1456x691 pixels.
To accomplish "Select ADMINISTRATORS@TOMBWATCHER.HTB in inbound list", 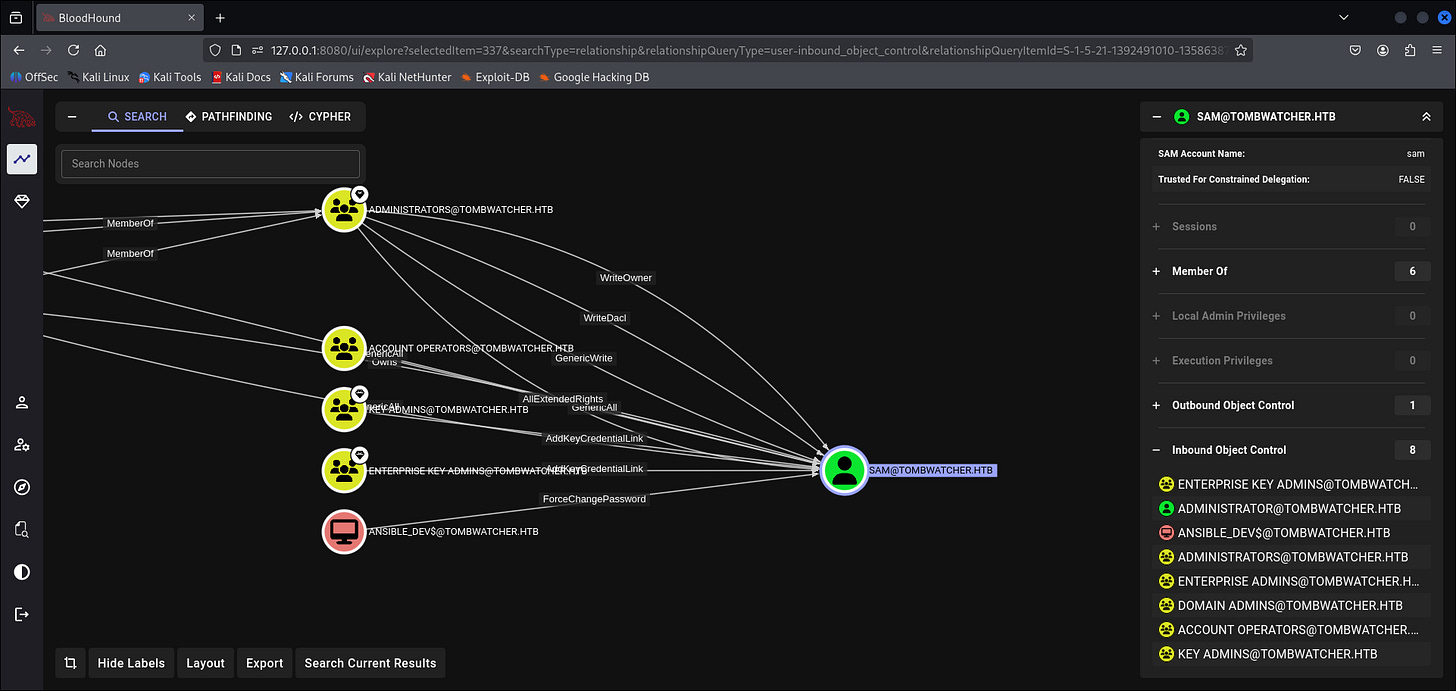I will pyautogui.click(x=1290, y=557).
